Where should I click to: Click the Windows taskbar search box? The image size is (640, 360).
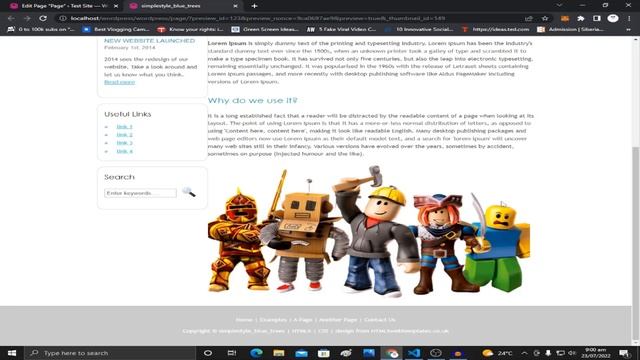[x=109, y=353]
